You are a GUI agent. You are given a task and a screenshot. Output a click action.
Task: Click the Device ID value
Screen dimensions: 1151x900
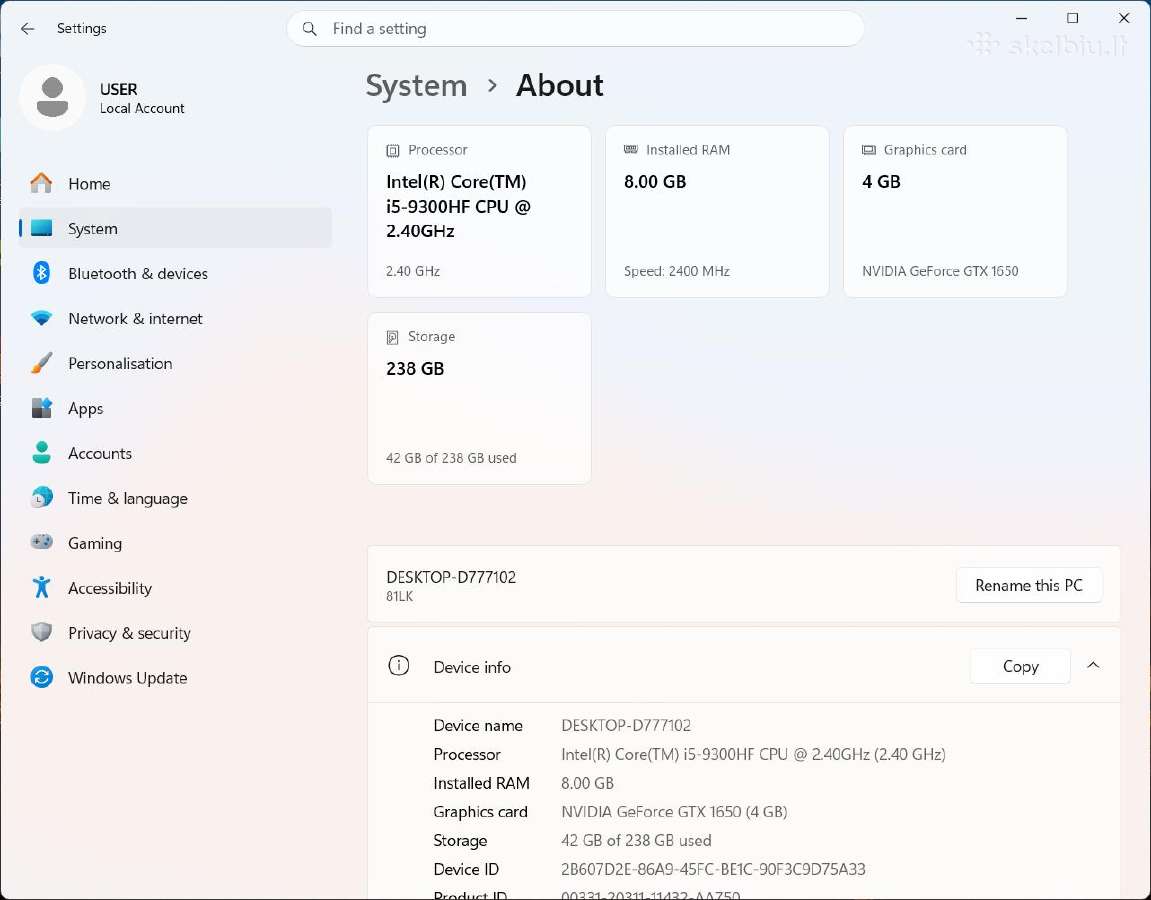[713, 869]
